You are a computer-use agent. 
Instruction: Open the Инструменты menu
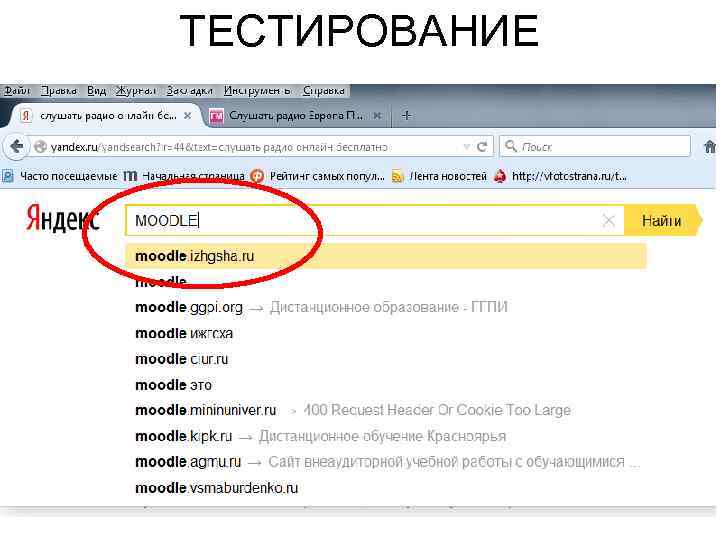point(258,90)
